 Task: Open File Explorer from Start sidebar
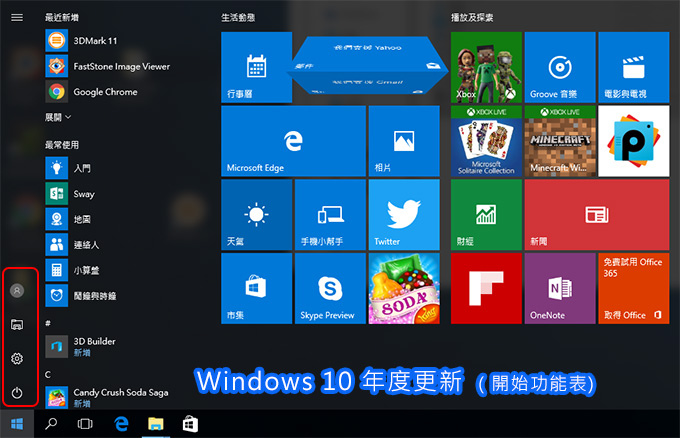pos(17,324)
